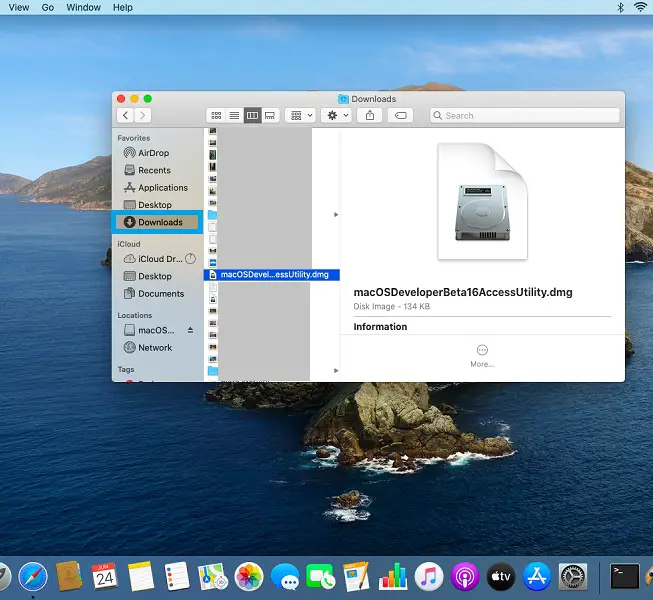
Task: Open App Store from the Dock
Action: (x=537, y=577)
